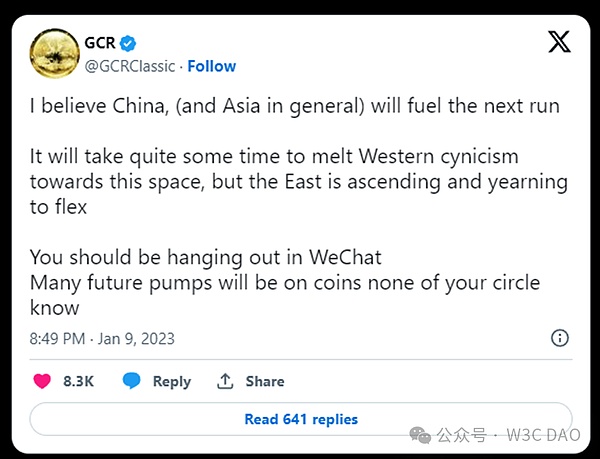Click the X logo in the corner
Image resolution: width=600 pixels, height=459 pixels.
(560, 43)
